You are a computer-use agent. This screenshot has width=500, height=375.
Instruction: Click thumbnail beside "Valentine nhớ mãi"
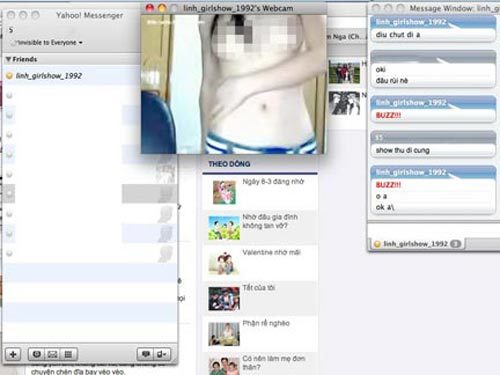224,263
